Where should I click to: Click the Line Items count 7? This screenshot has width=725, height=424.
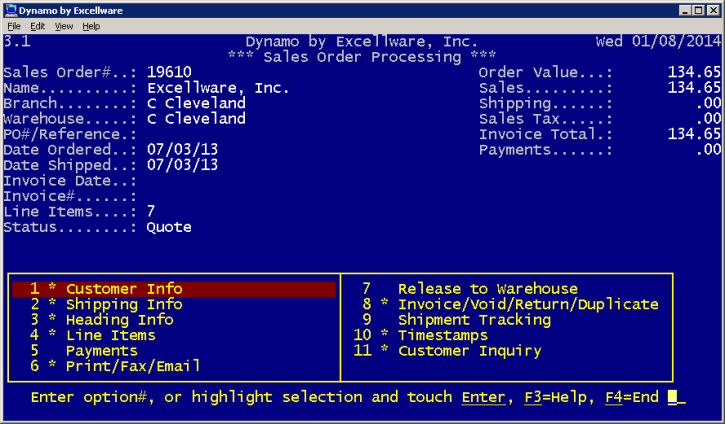tap(151, 212)
